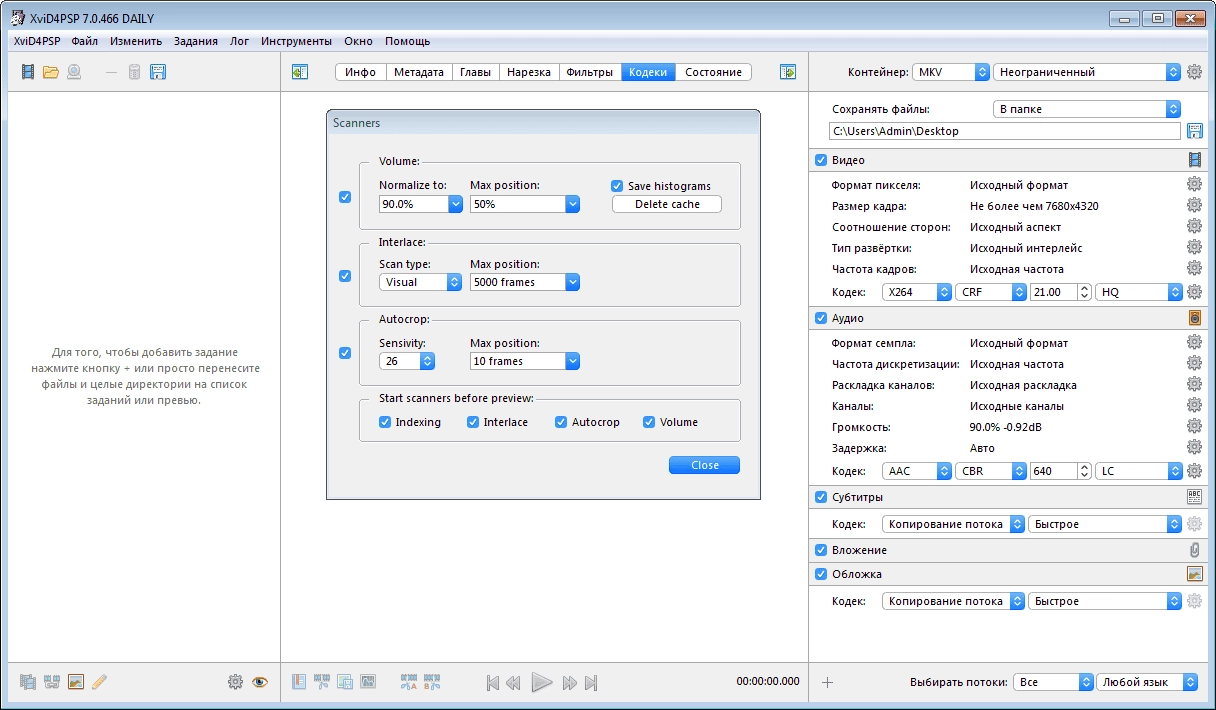The width and height of the screenshot is (1216, 710).
Task: Close the Scanners dialog with Close button
Action: [x=704, y=465]
